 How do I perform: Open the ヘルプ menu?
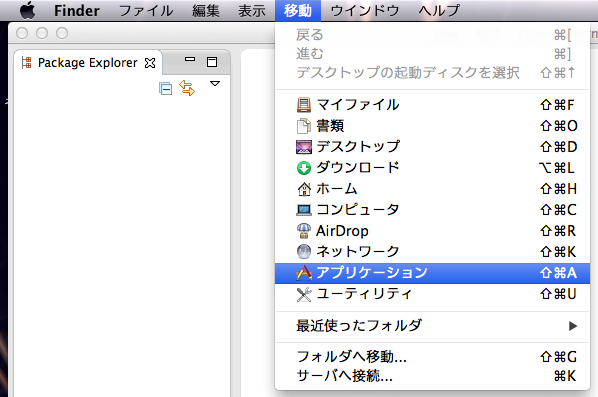click(x=439, y=11)
